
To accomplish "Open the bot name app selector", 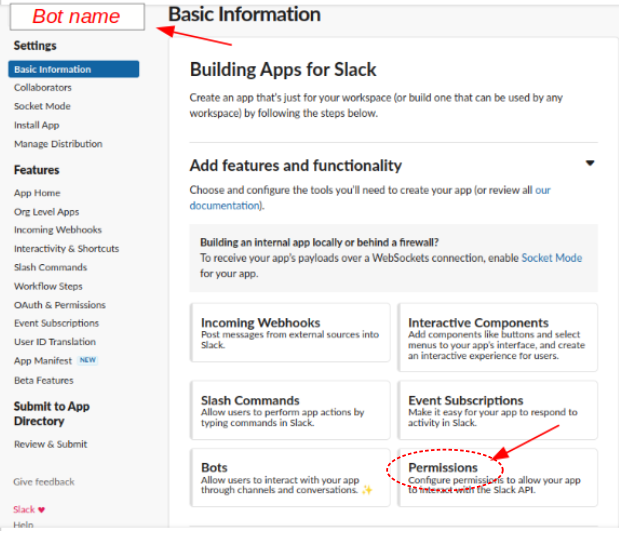I will (77, 17).
